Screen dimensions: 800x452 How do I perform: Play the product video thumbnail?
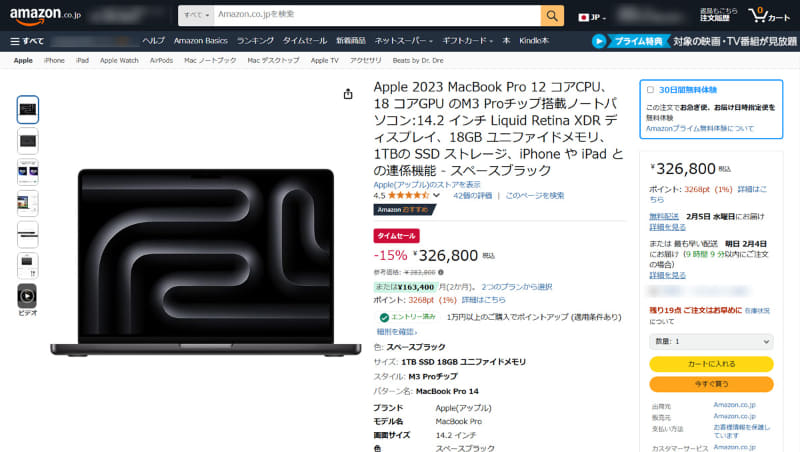[27, 296]
